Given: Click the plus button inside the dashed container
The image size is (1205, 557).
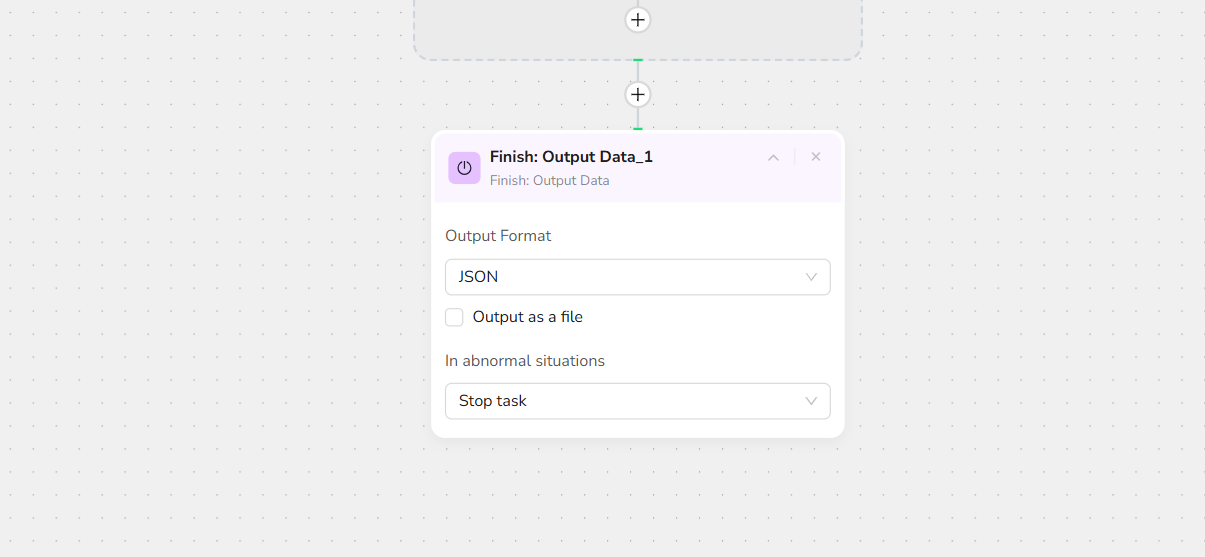Looking at the screenshot, I should tap(638, 20).
